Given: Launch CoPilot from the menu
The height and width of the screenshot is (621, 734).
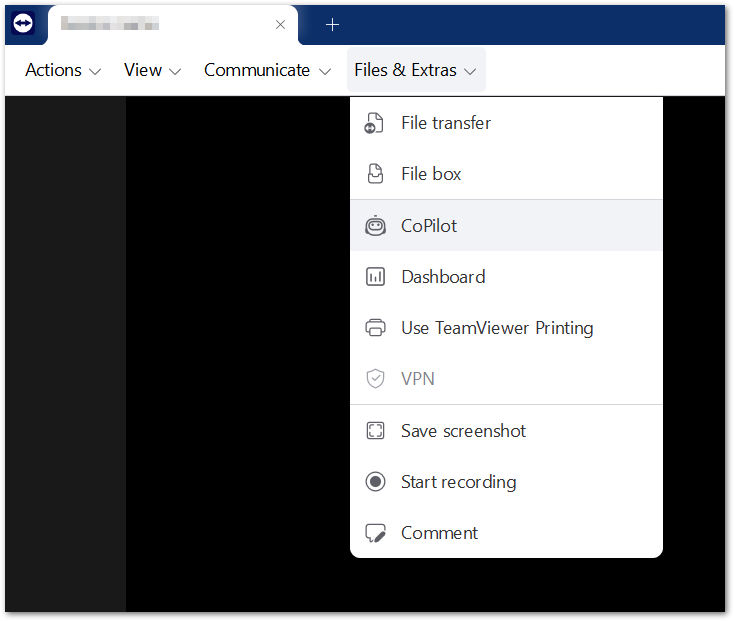Looking at the screenshot, I should tap(506, 226).
